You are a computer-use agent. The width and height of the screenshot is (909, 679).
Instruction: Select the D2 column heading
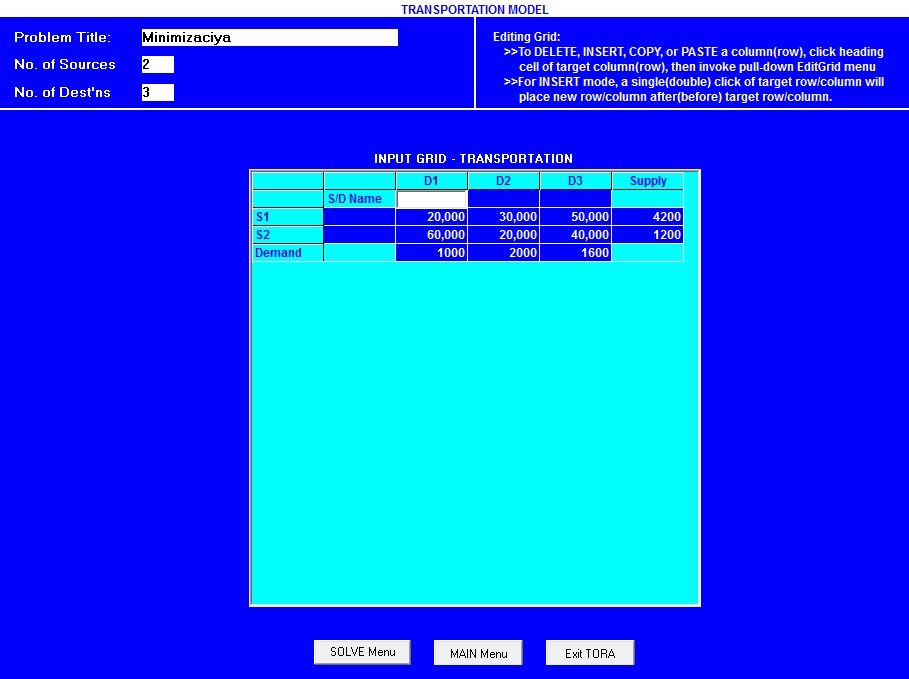point(503,181)
